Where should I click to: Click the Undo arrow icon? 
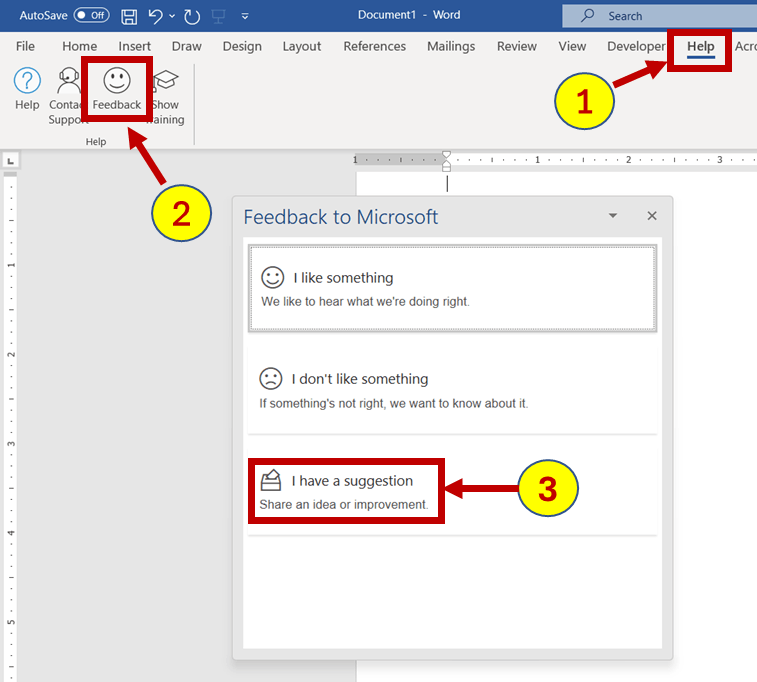click(x=155, y=16)
